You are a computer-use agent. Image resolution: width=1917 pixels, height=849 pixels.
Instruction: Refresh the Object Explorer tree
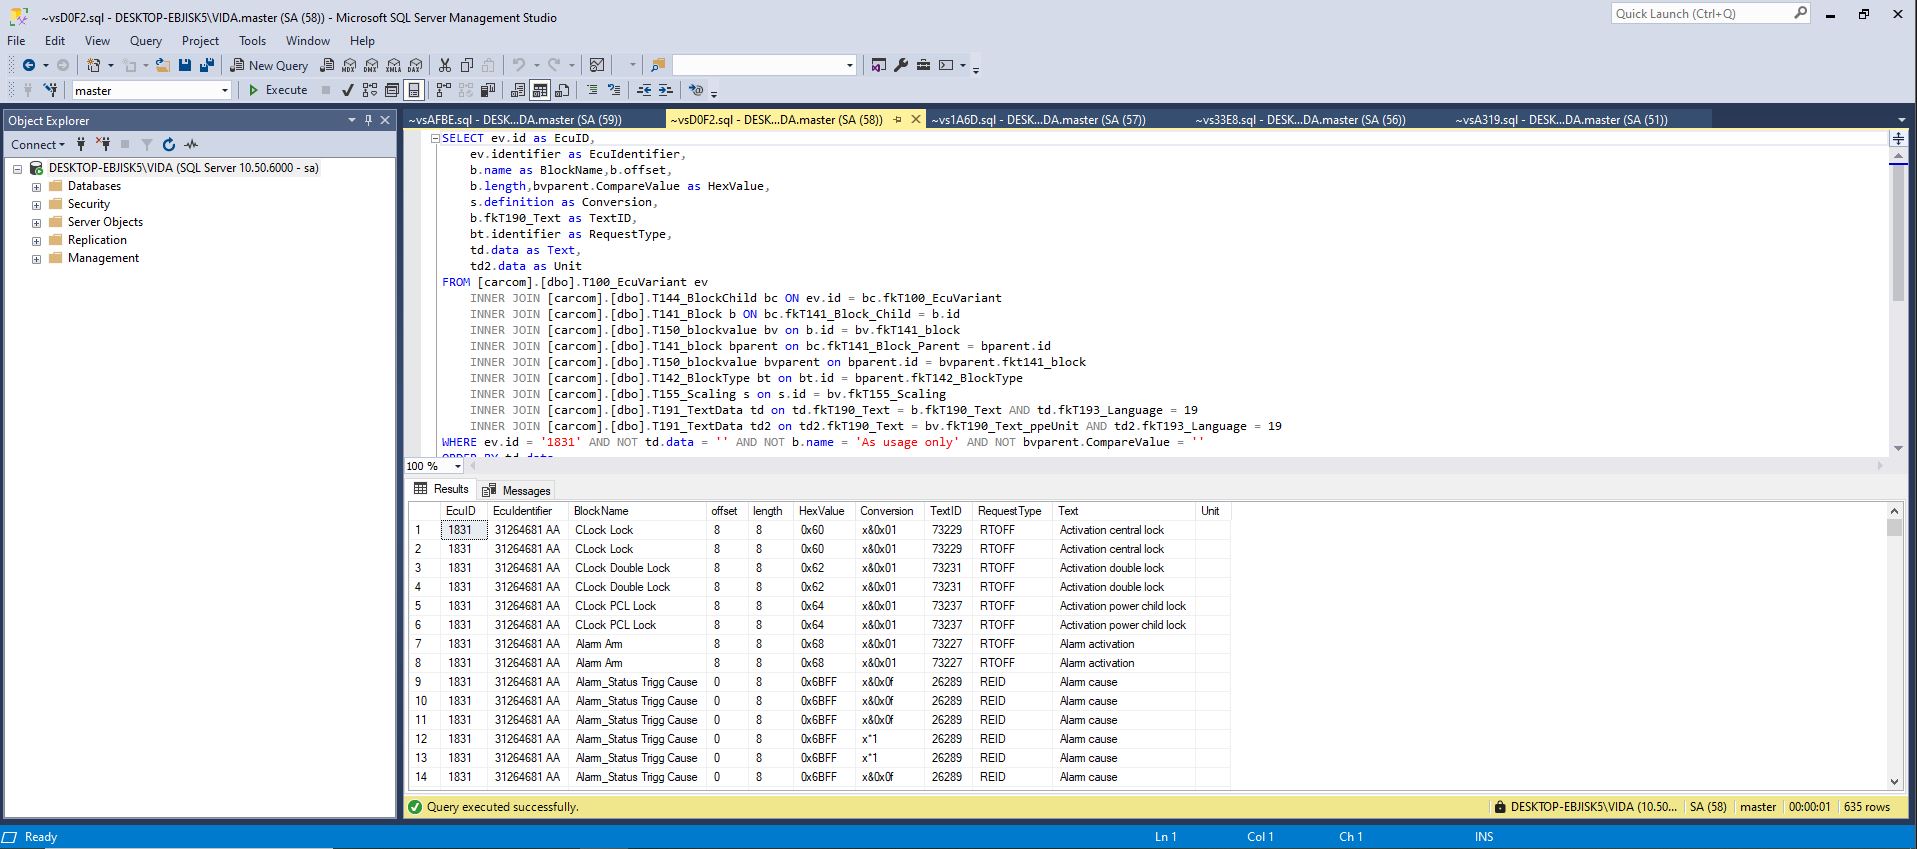169,144
